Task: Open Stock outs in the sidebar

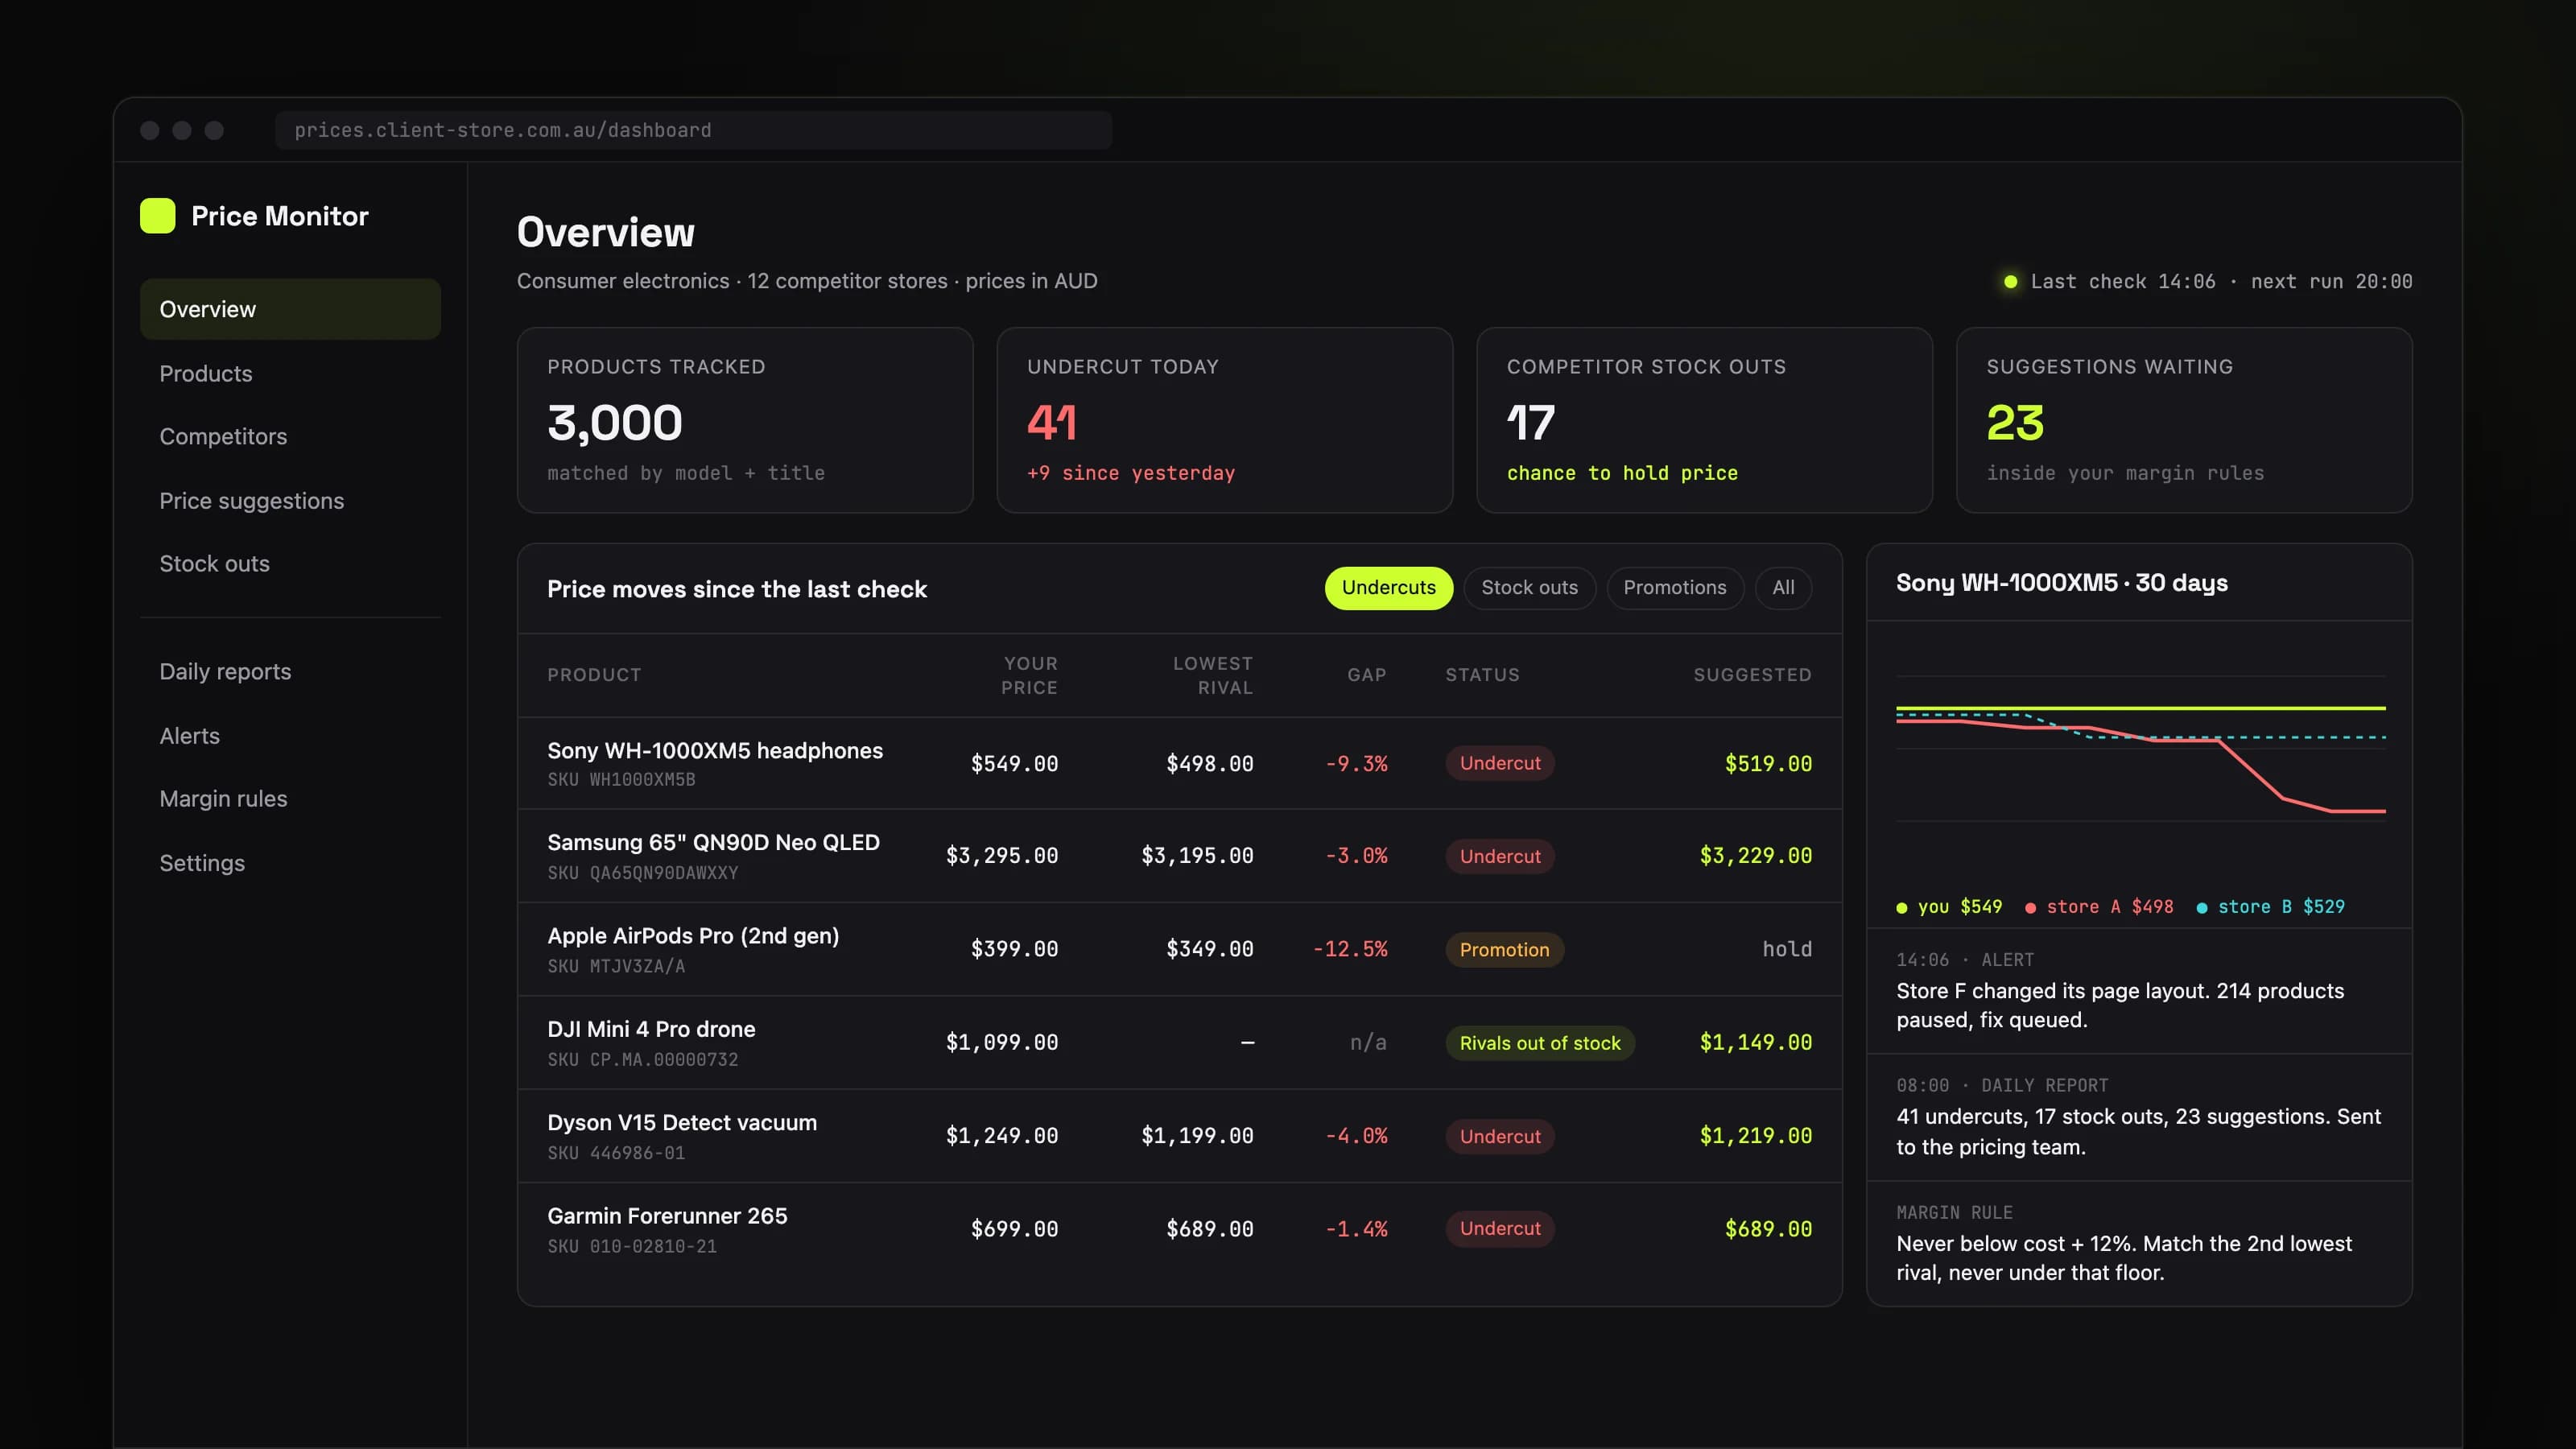Action: [290, 564]
